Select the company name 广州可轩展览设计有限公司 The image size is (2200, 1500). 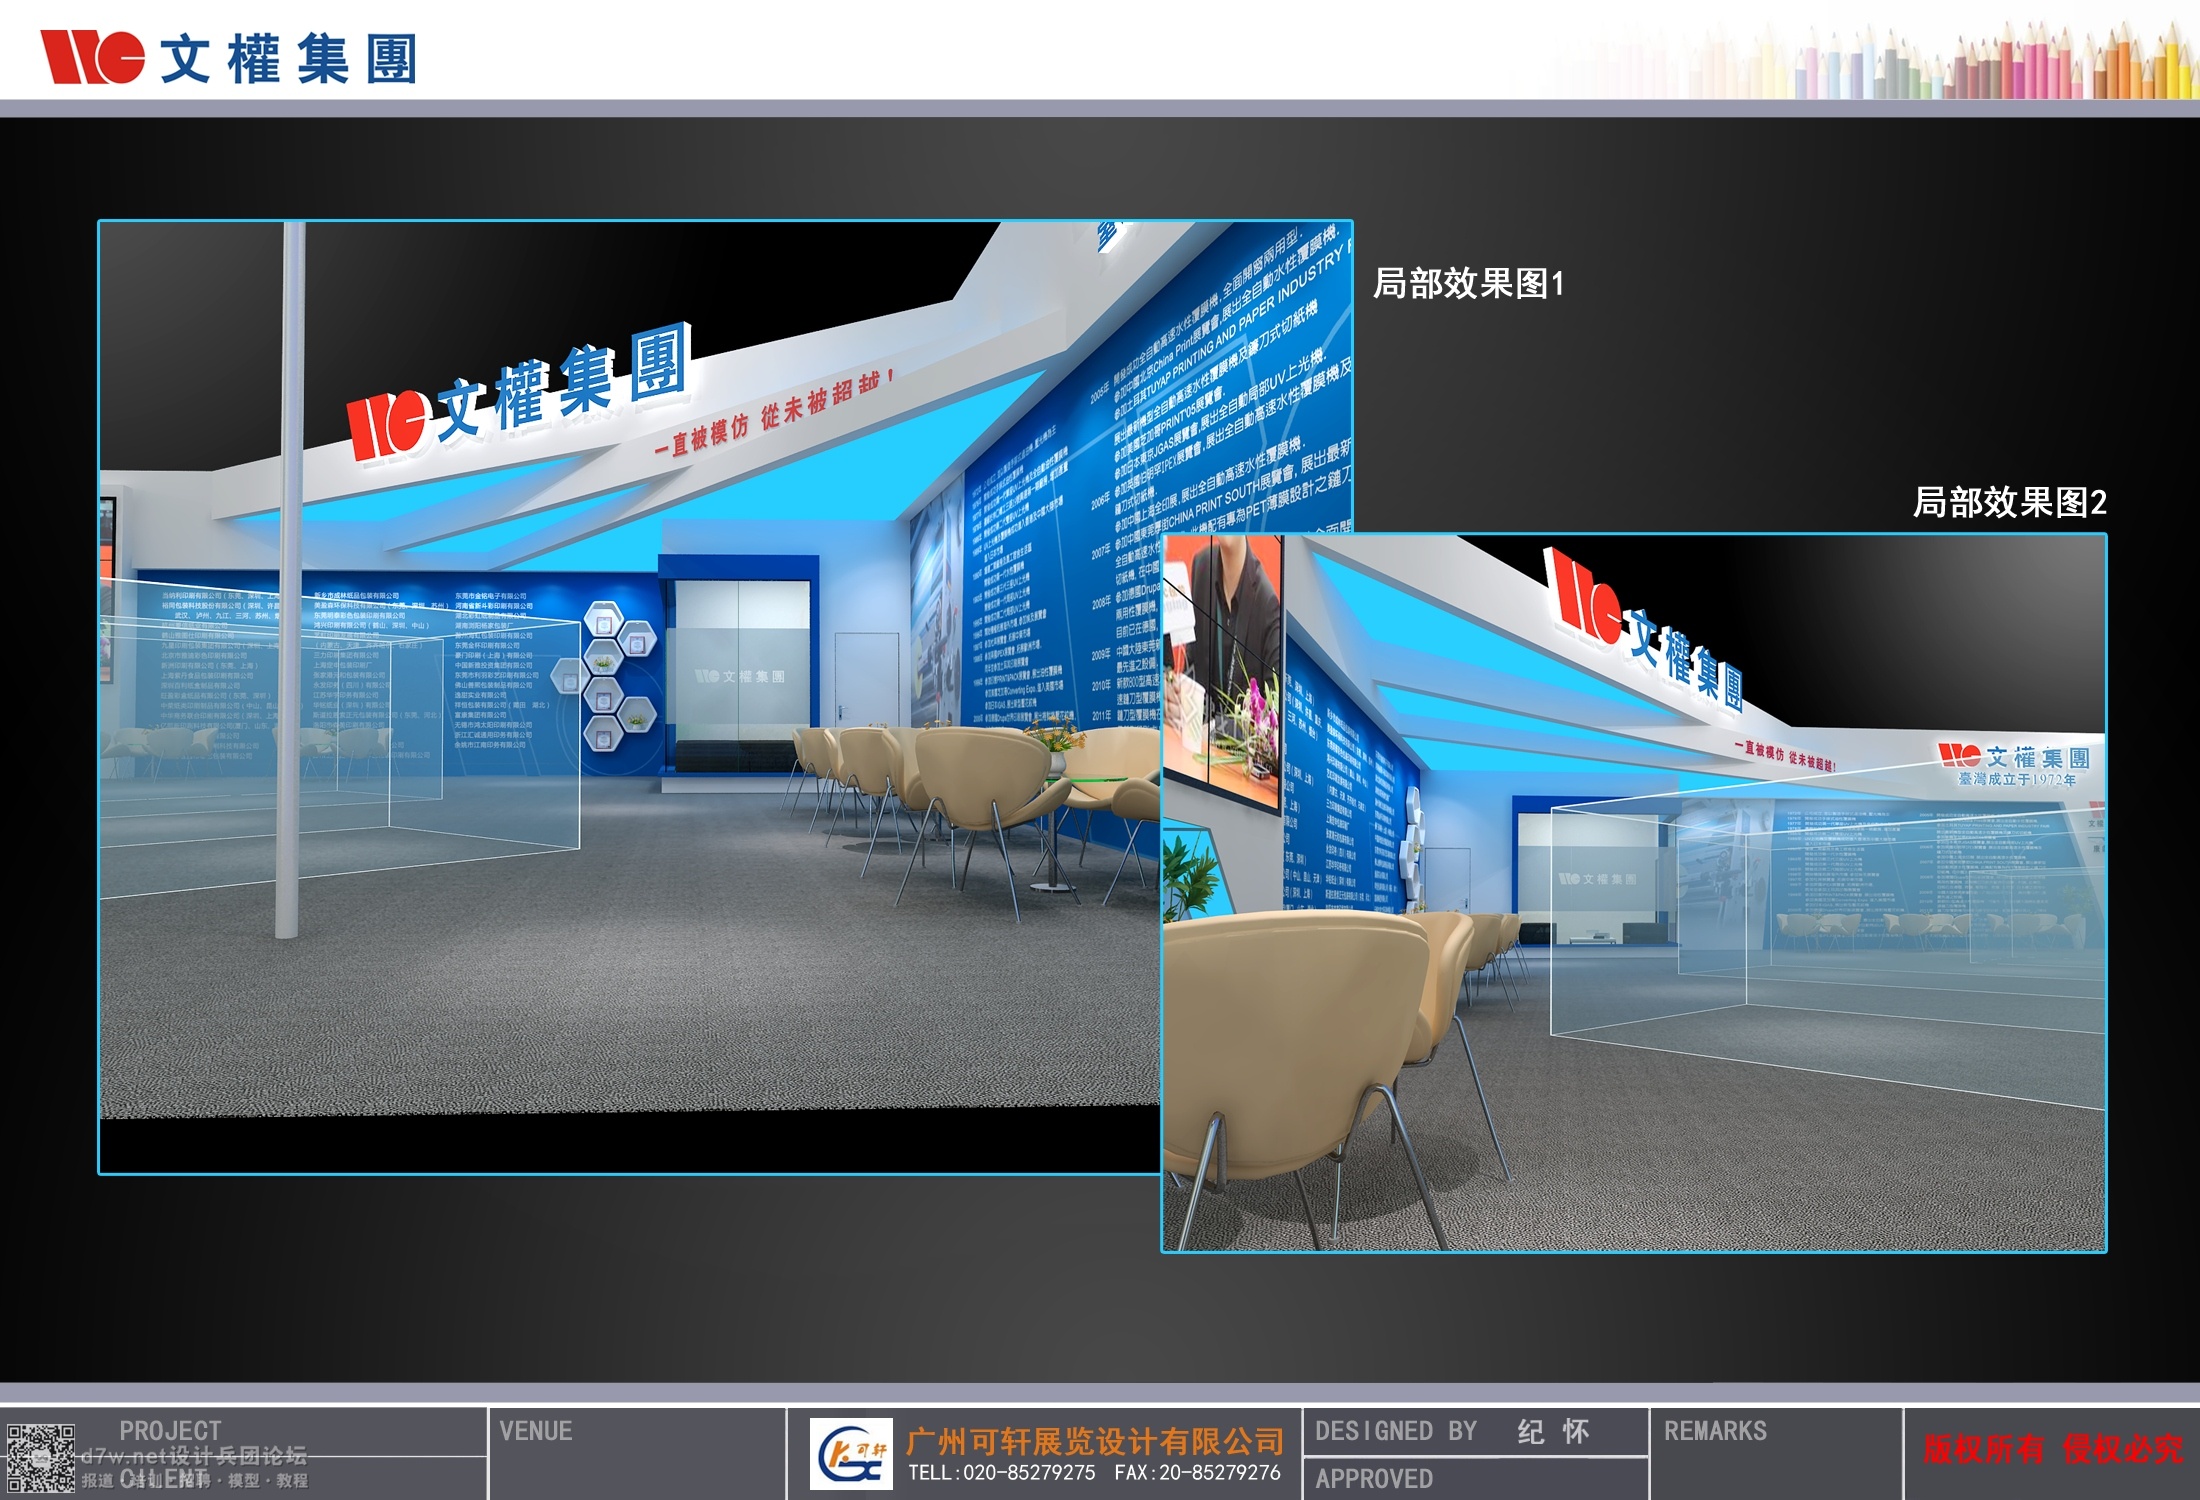1095,1441
